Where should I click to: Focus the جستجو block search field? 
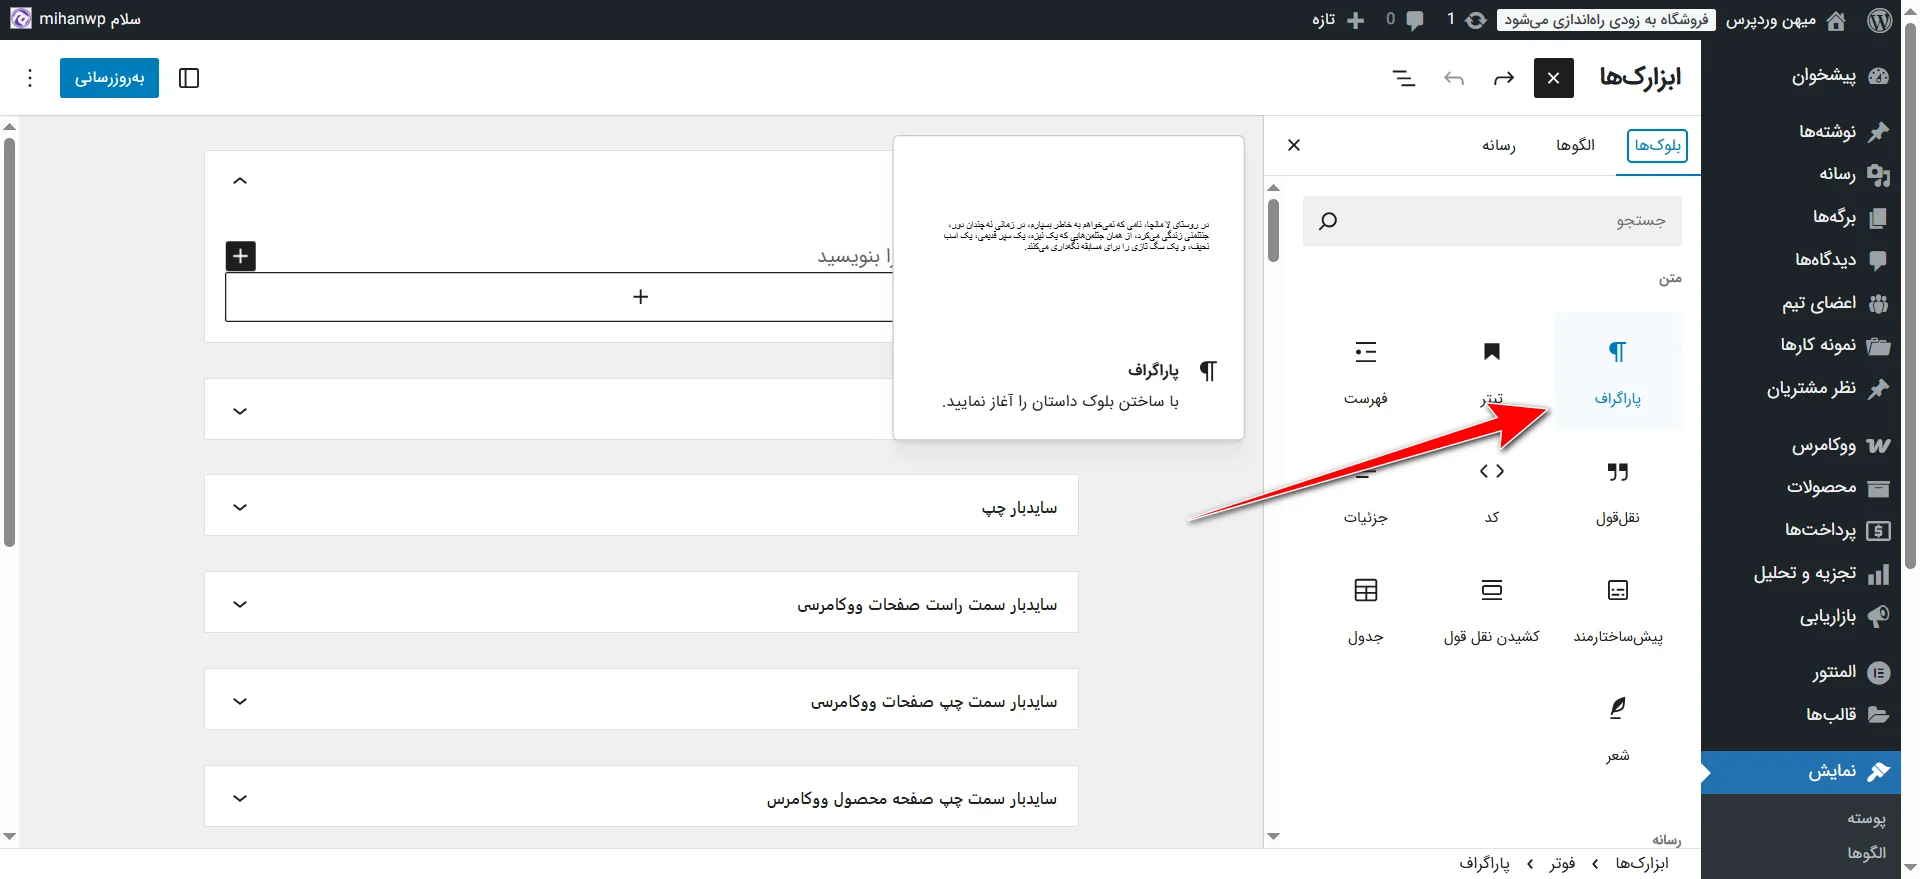(x=1492, y=221)
